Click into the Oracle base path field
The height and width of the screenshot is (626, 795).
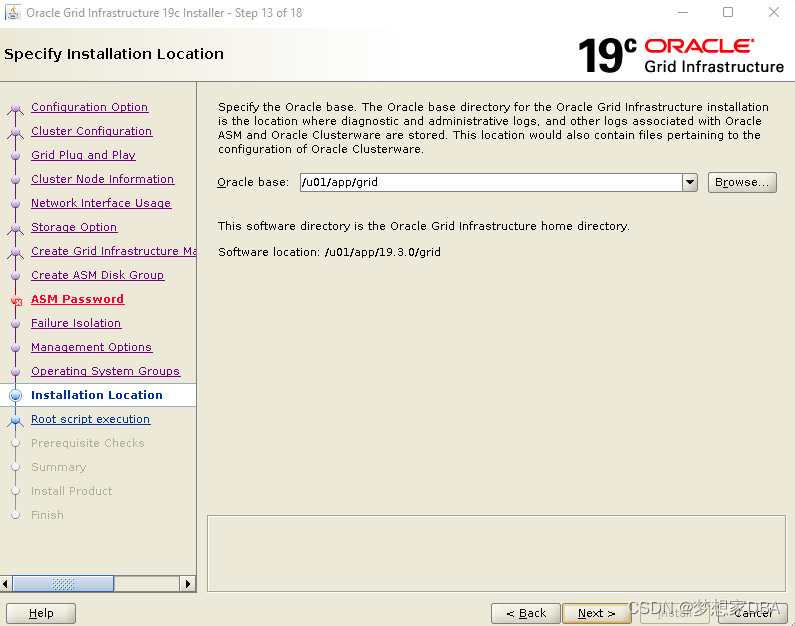491,182
